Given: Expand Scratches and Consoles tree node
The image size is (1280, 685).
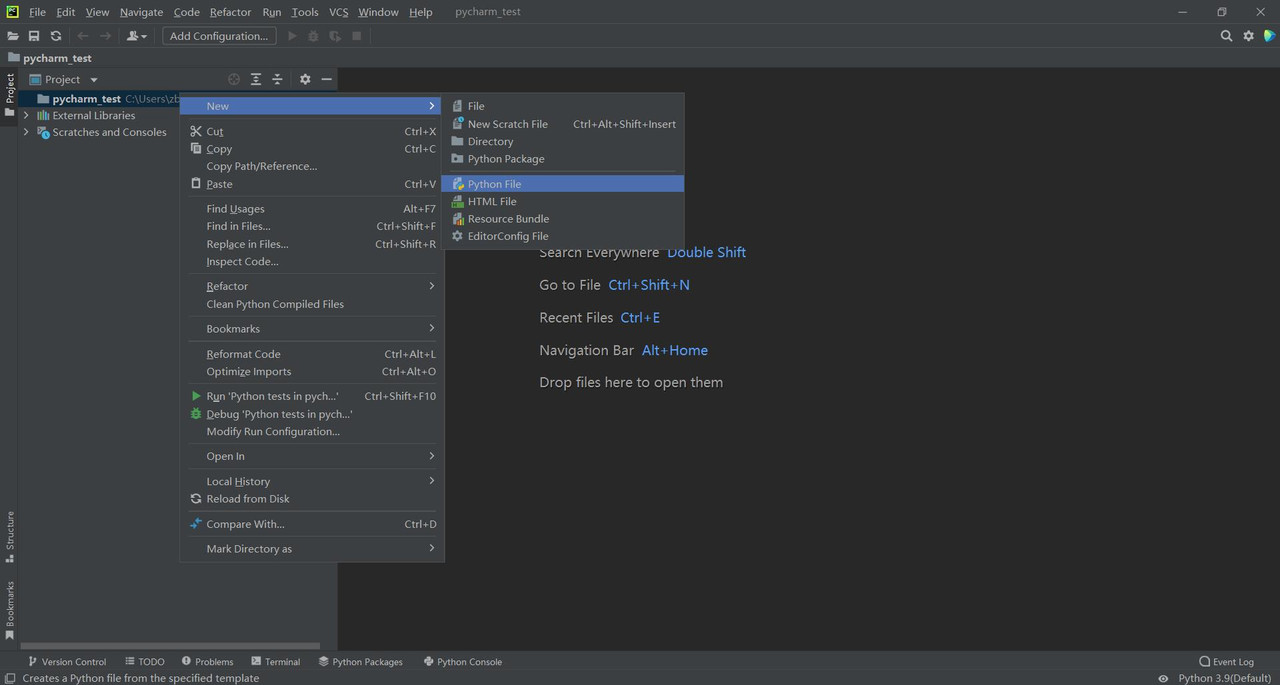Looking at the screenshot, I should click(x=26, y=132).
